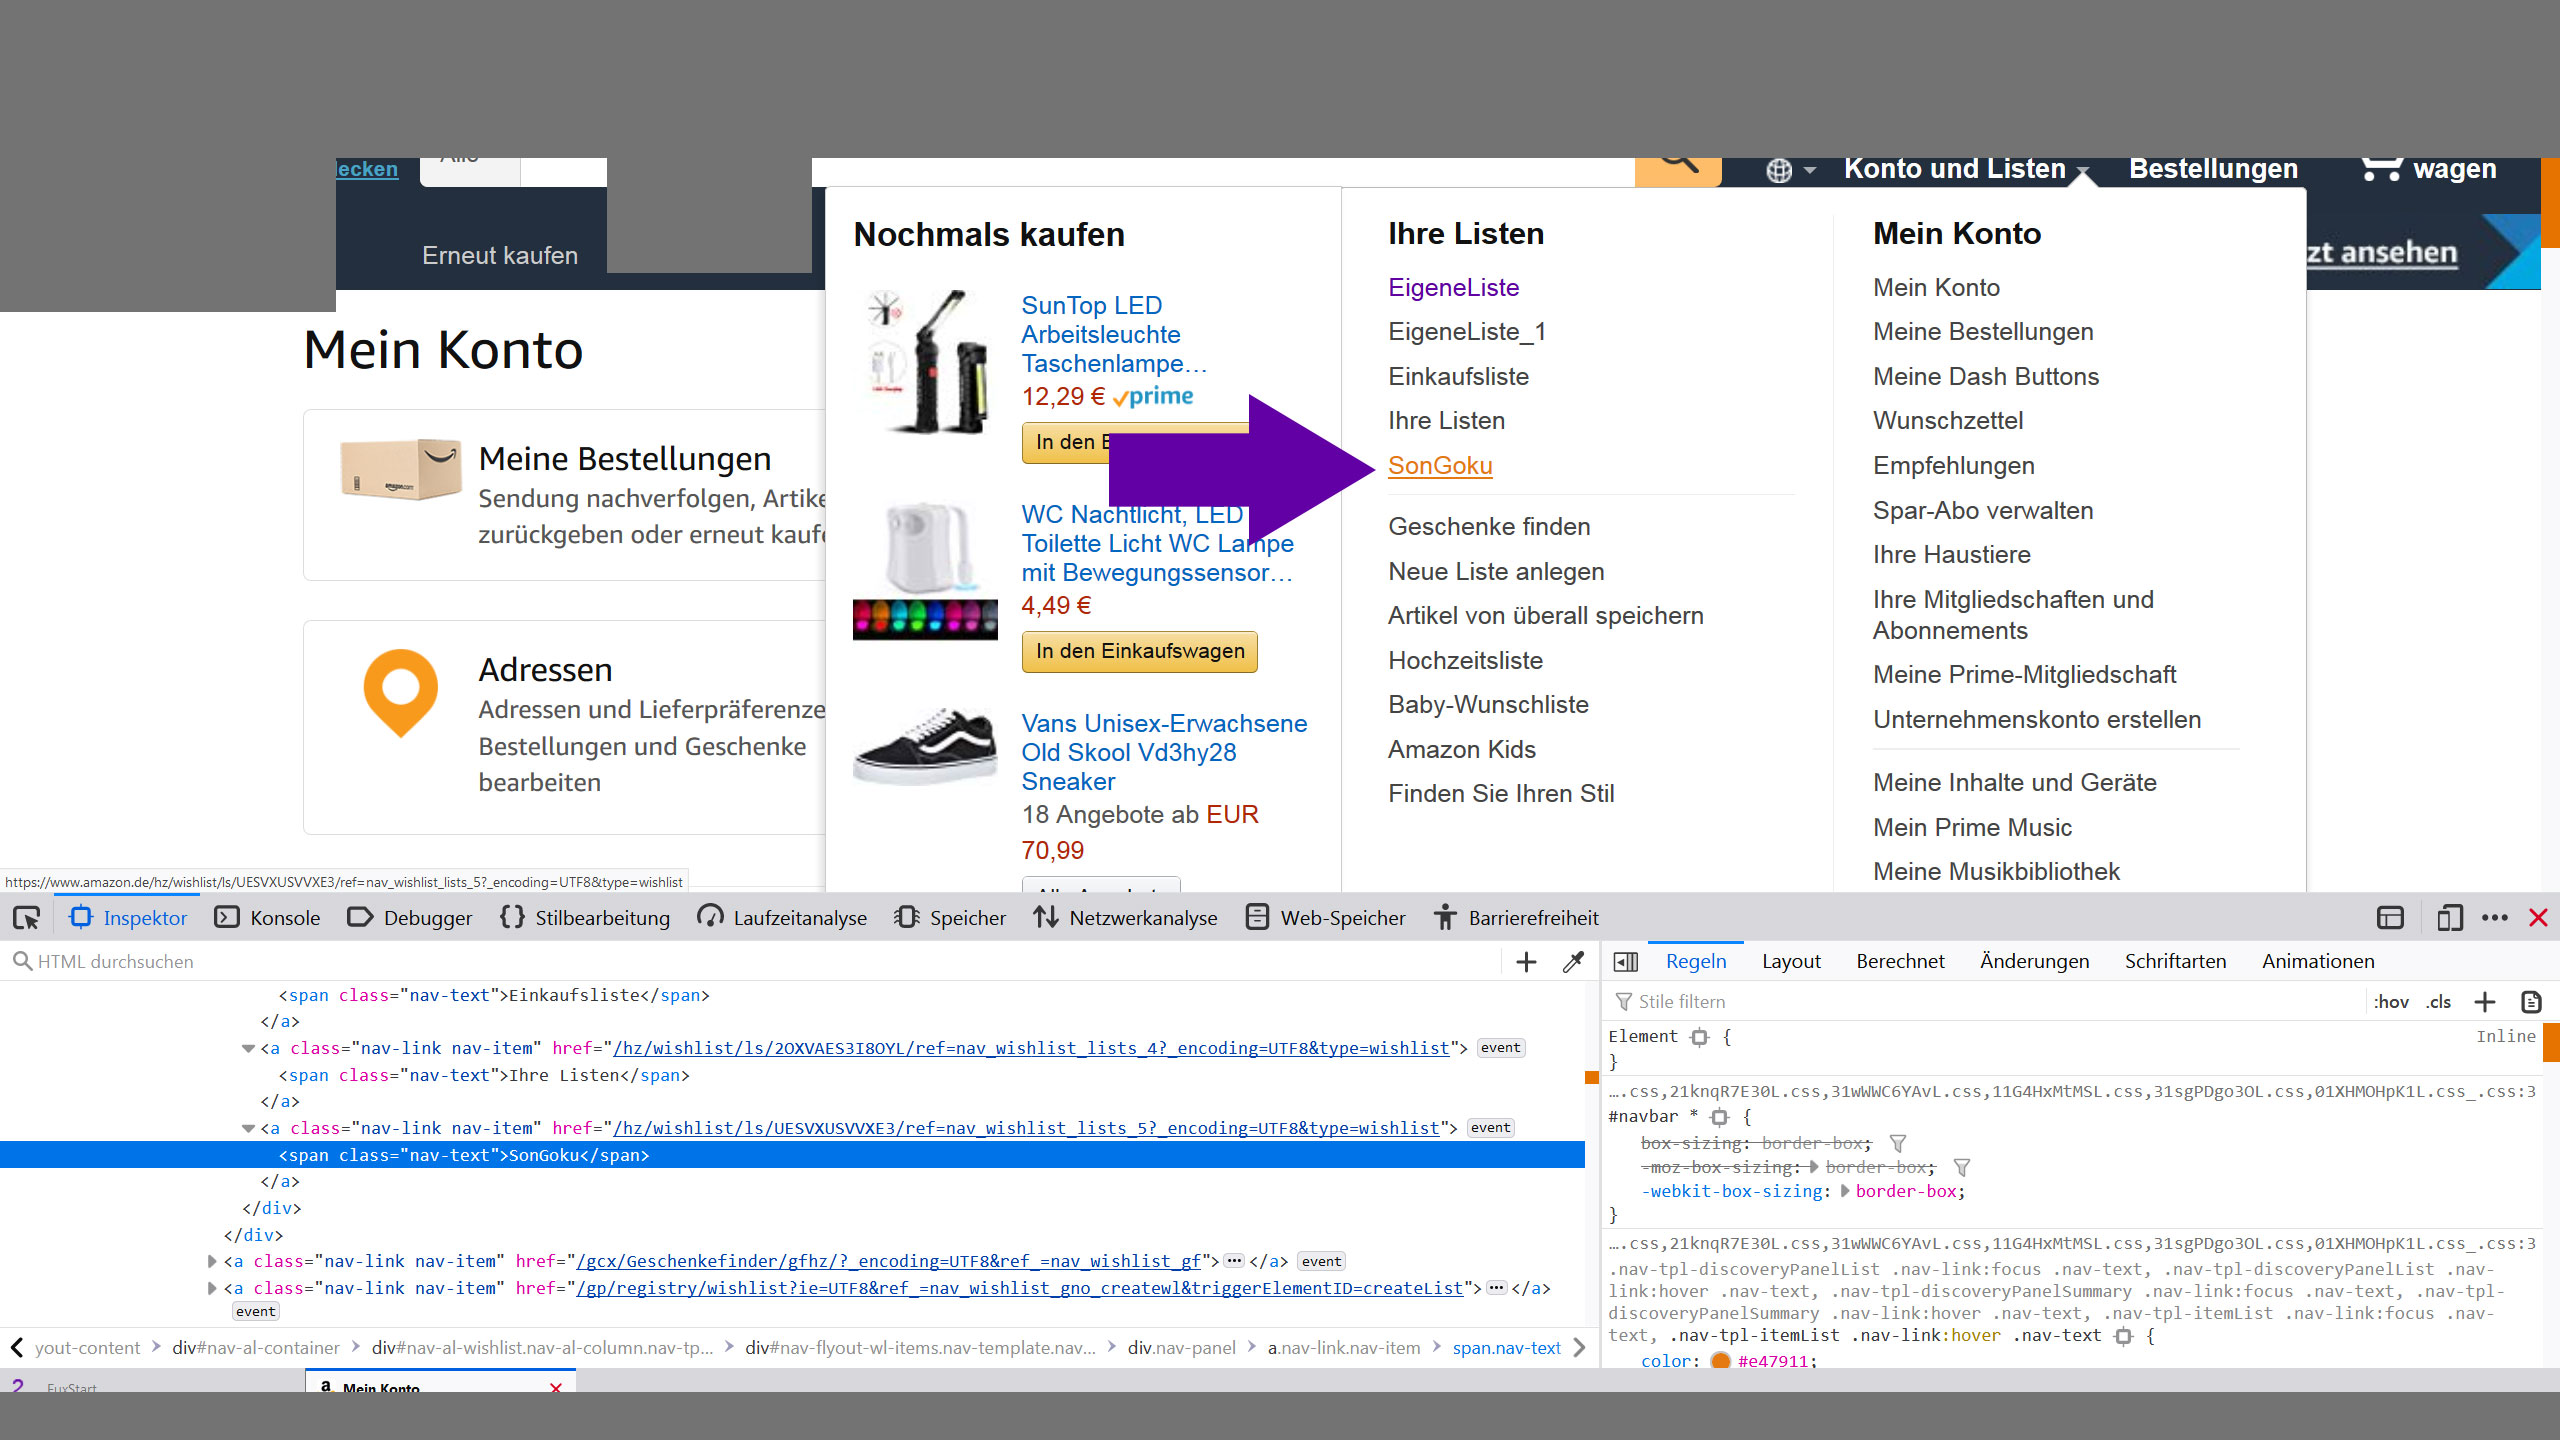2560x1440 pixels.
Task: Toggle the :hov pseudo-class panel
Action: click(2391, 1002)
